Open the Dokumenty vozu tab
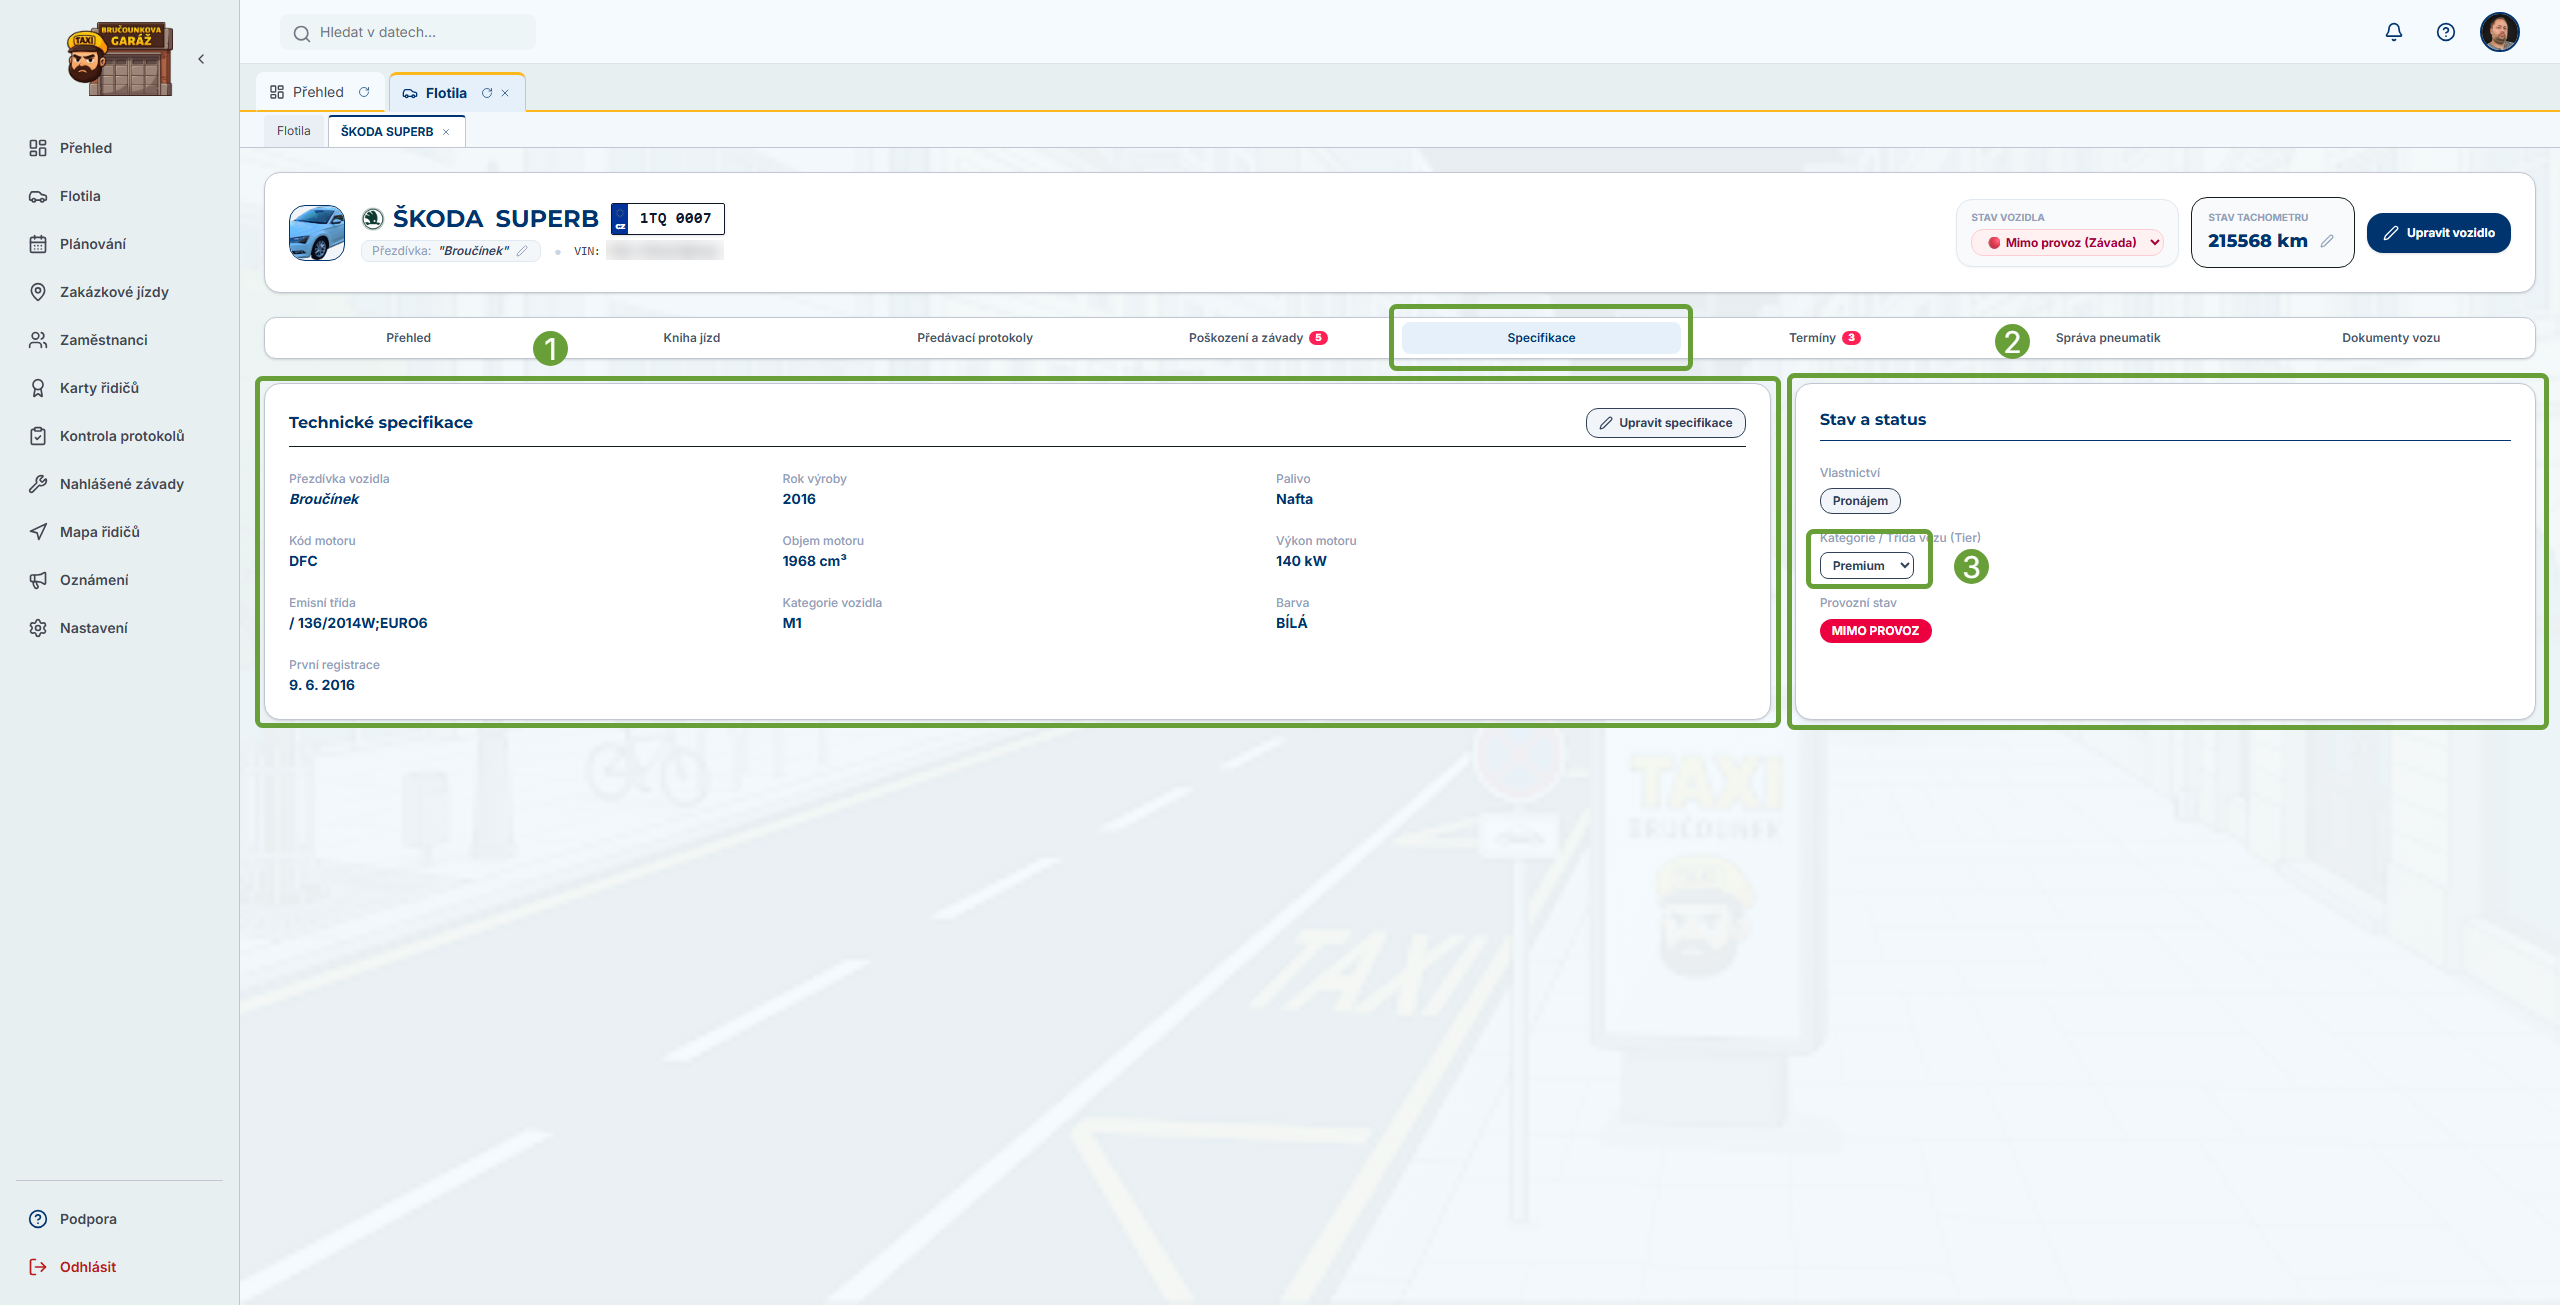2560x1305 pixels. (2390, 338)
